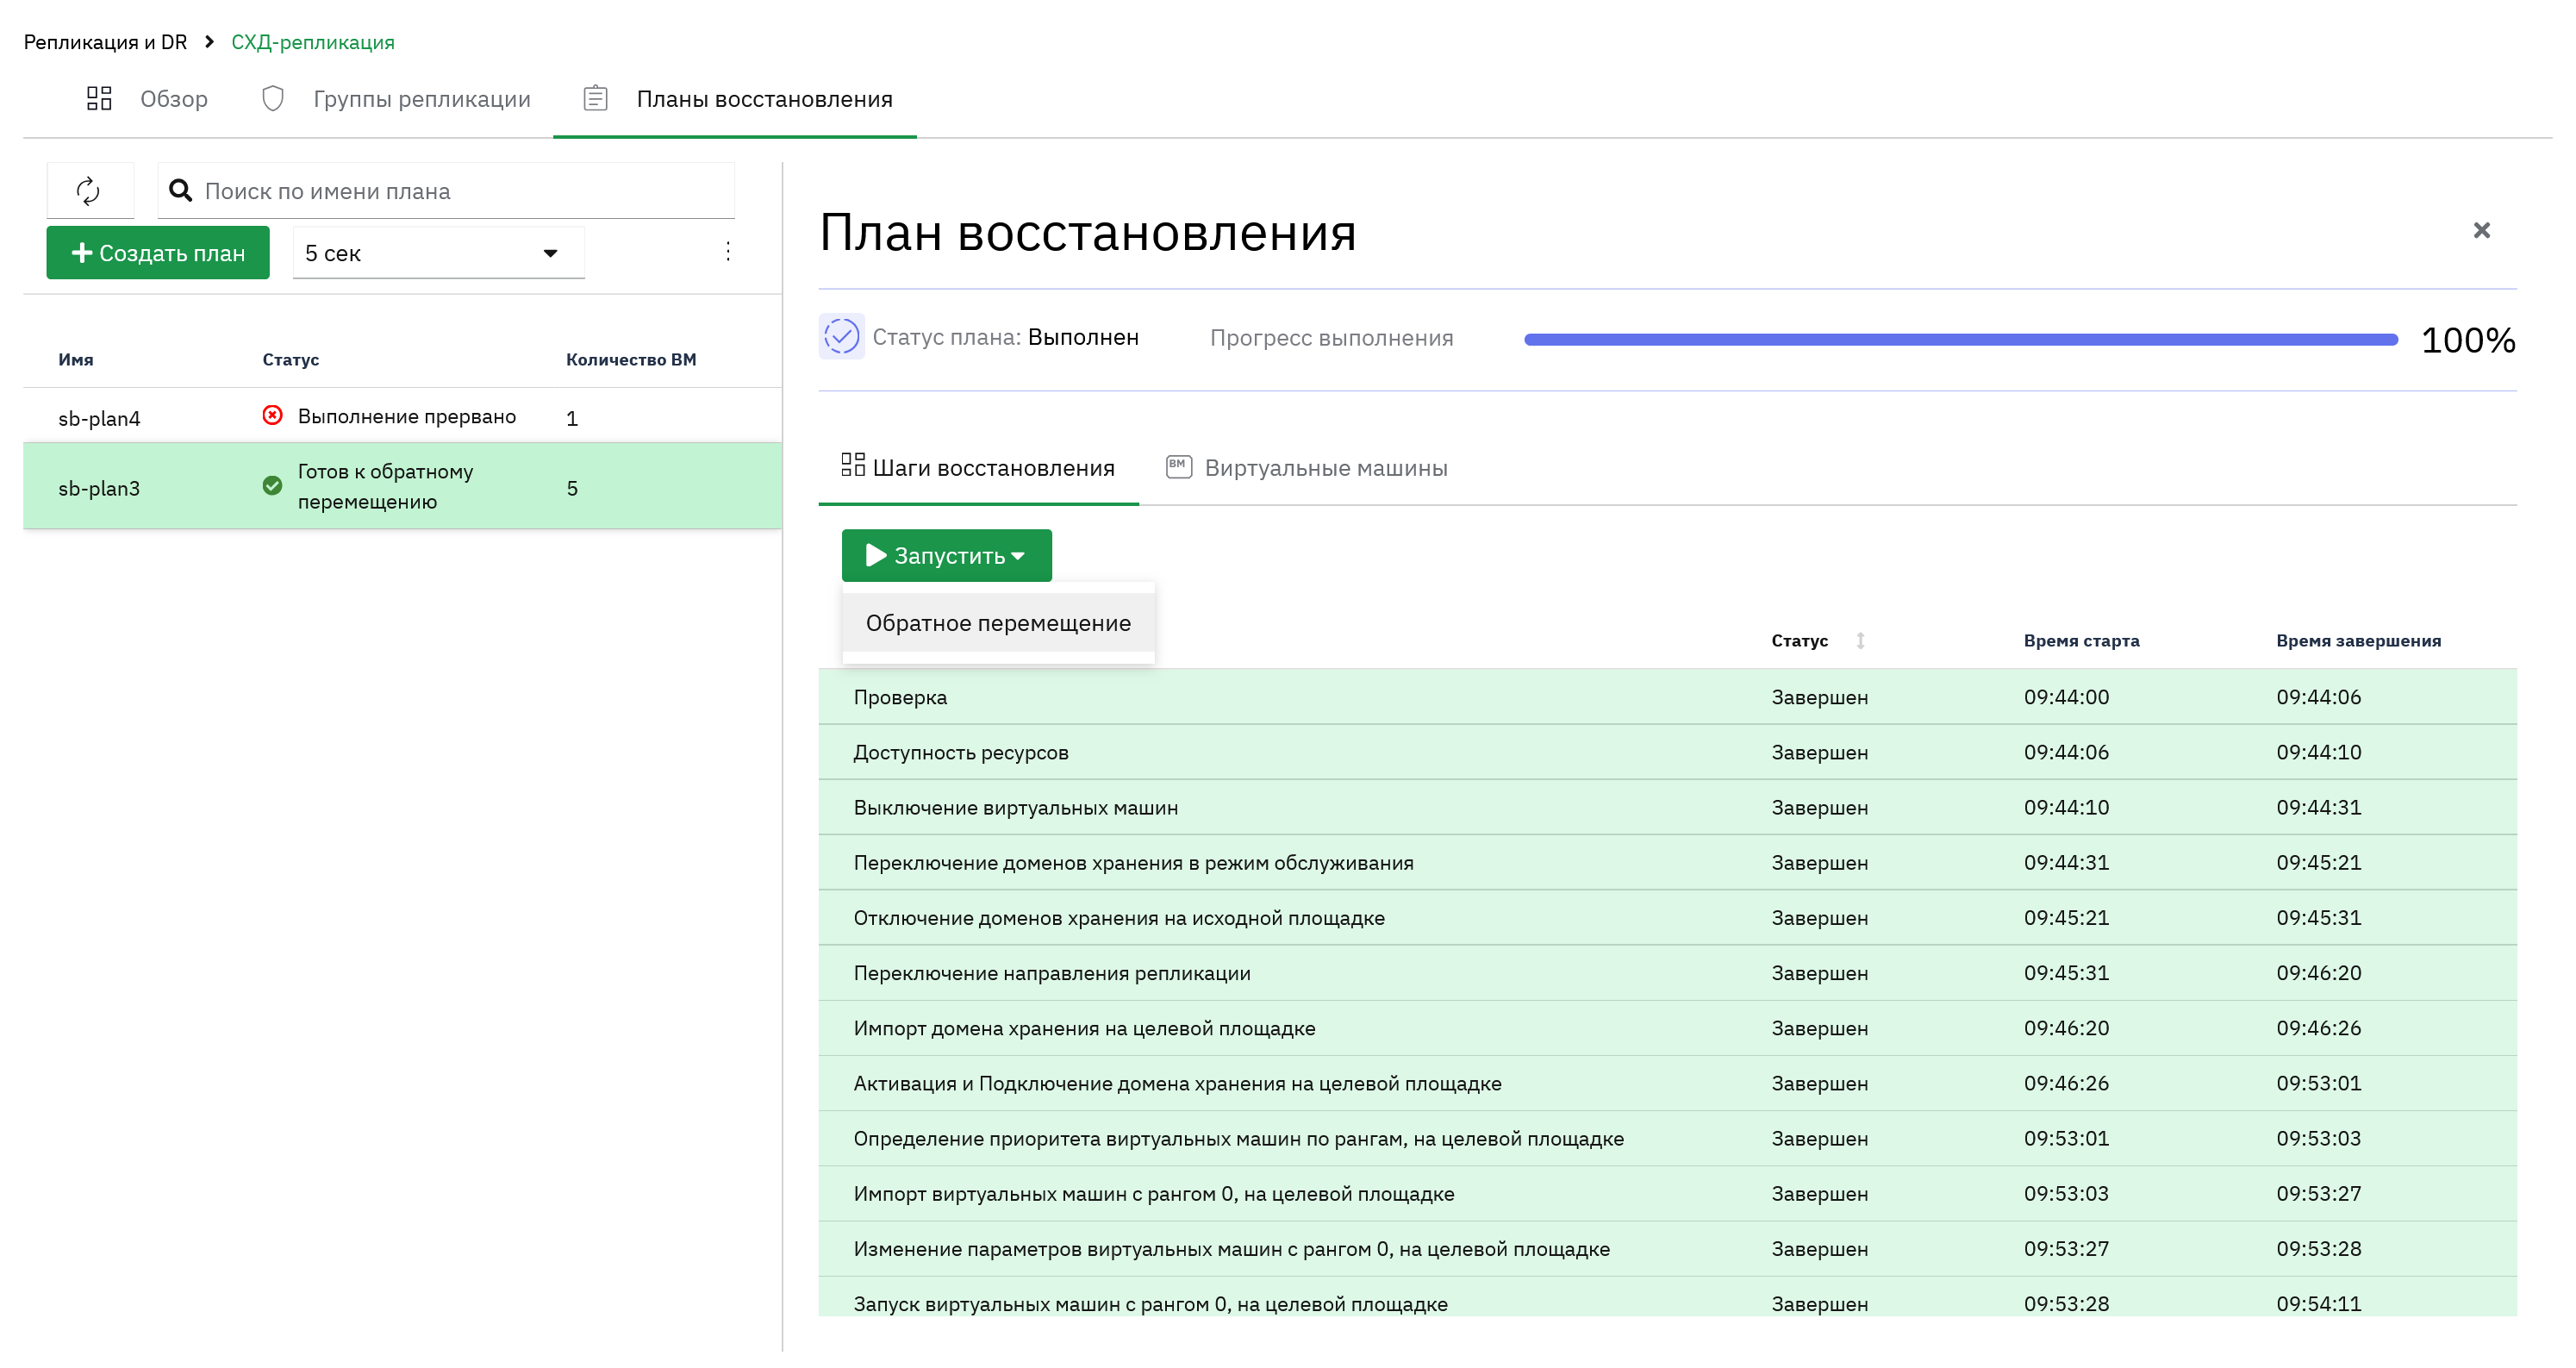
Task: Expand the Запустить dropdown button
Action: (946, 556)
